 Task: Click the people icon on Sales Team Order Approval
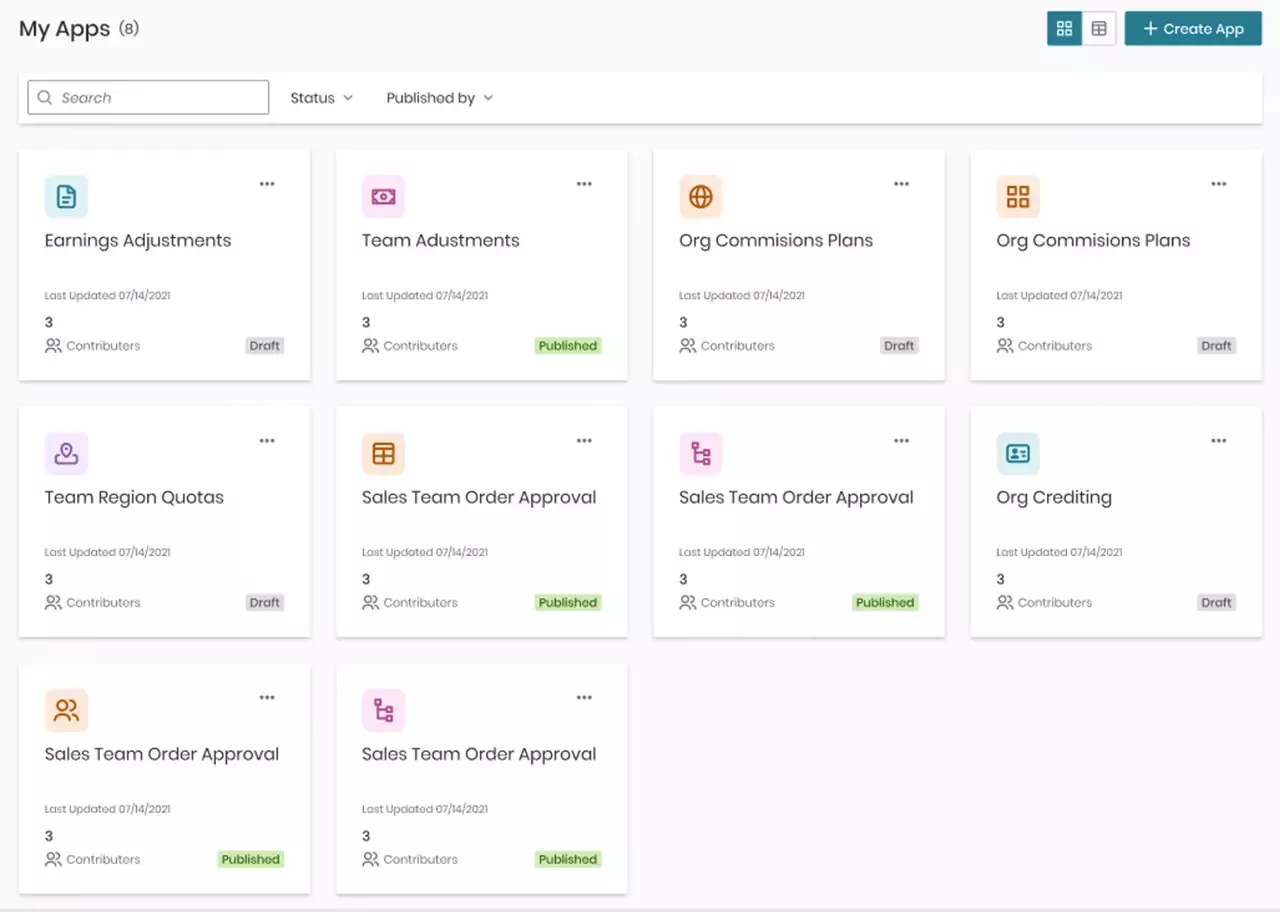66,711
